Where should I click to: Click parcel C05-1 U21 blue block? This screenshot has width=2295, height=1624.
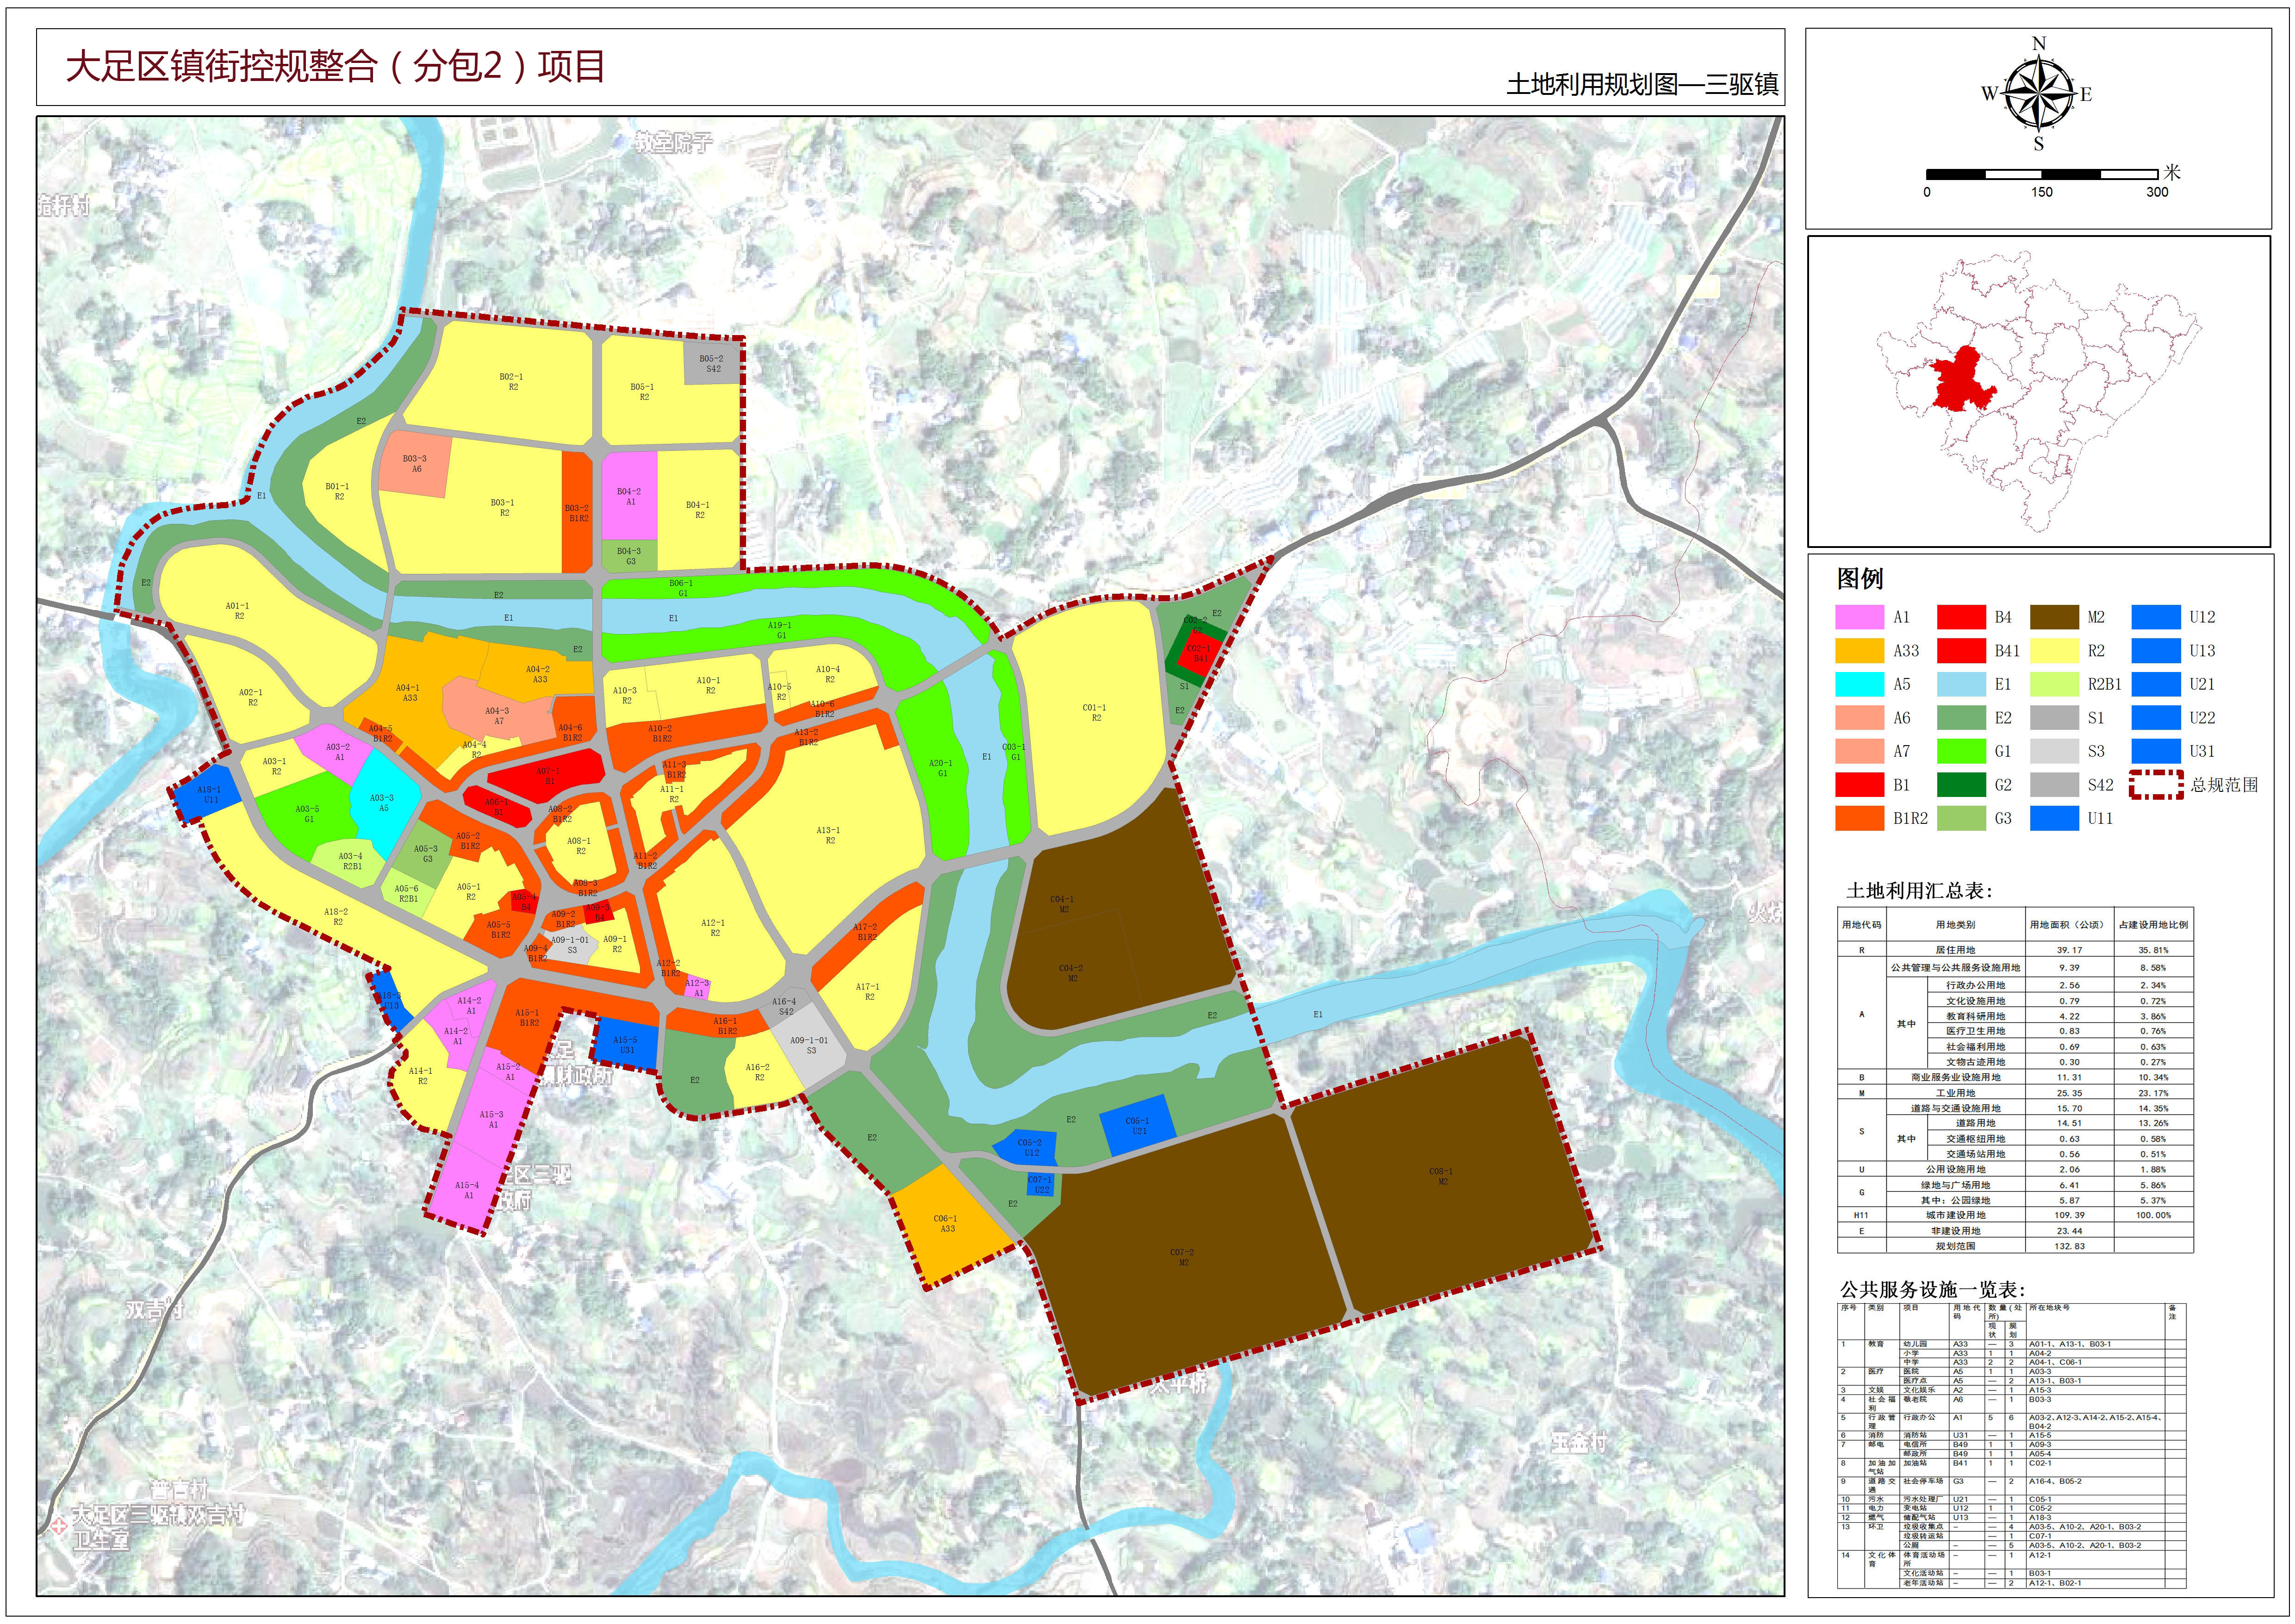pos(1137,1125)
